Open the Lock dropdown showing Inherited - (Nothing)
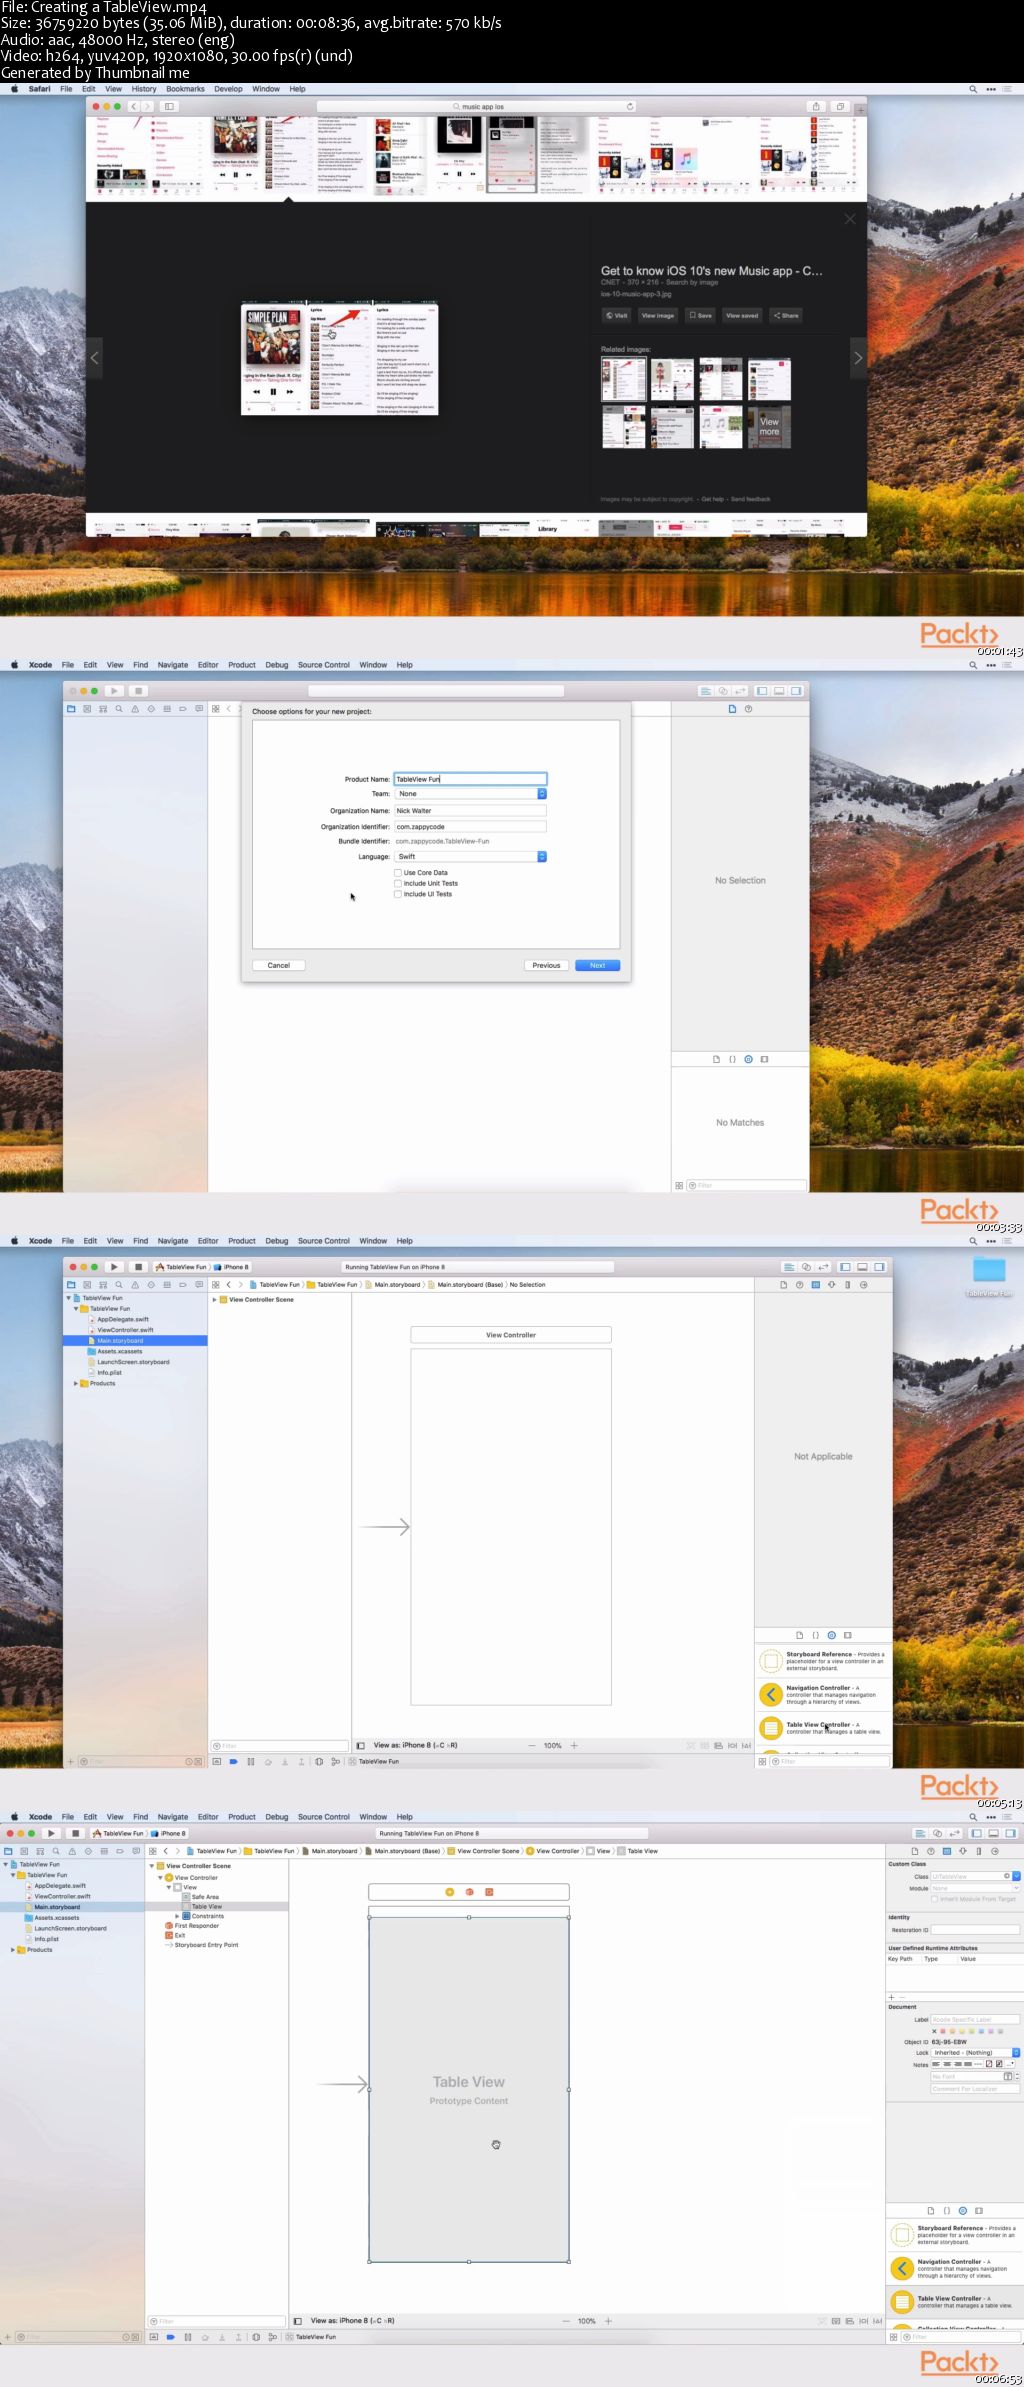 pos(975,2053)
